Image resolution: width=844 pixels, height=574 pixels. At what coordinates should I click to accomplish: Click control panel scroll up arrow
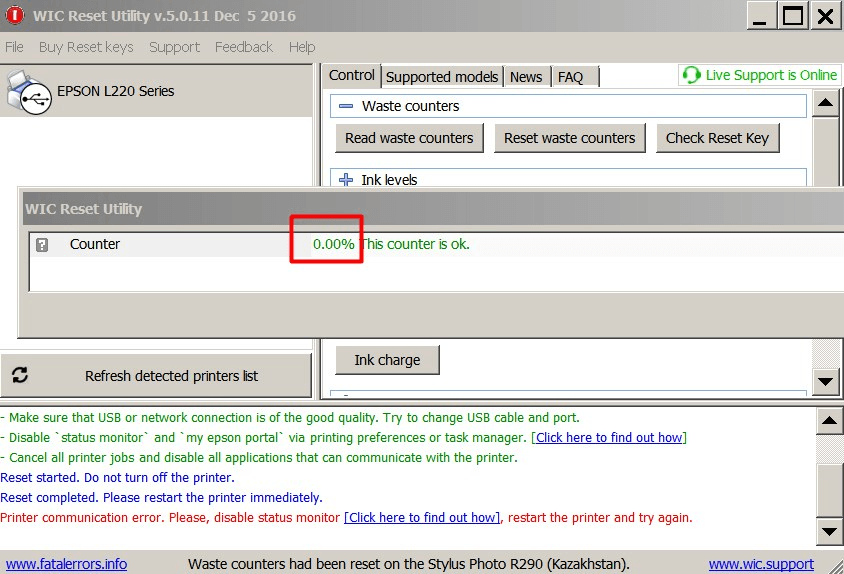click(825, 103)
